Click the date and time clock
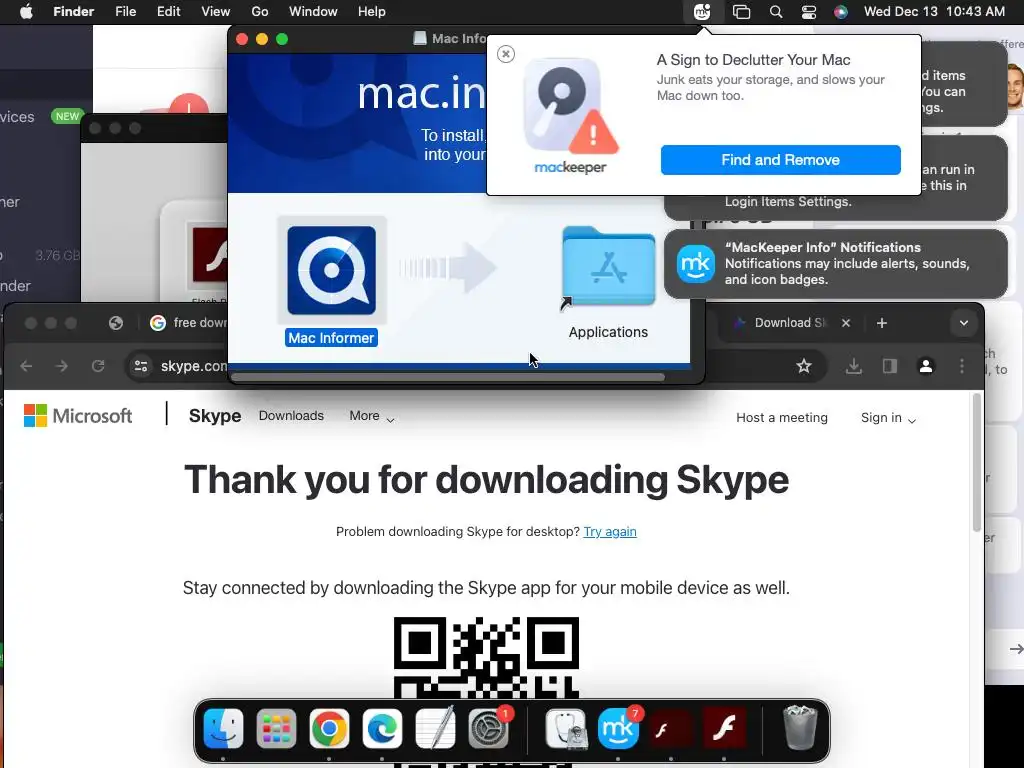Viewport: 1024px width, 768px height. click(934, 12)
